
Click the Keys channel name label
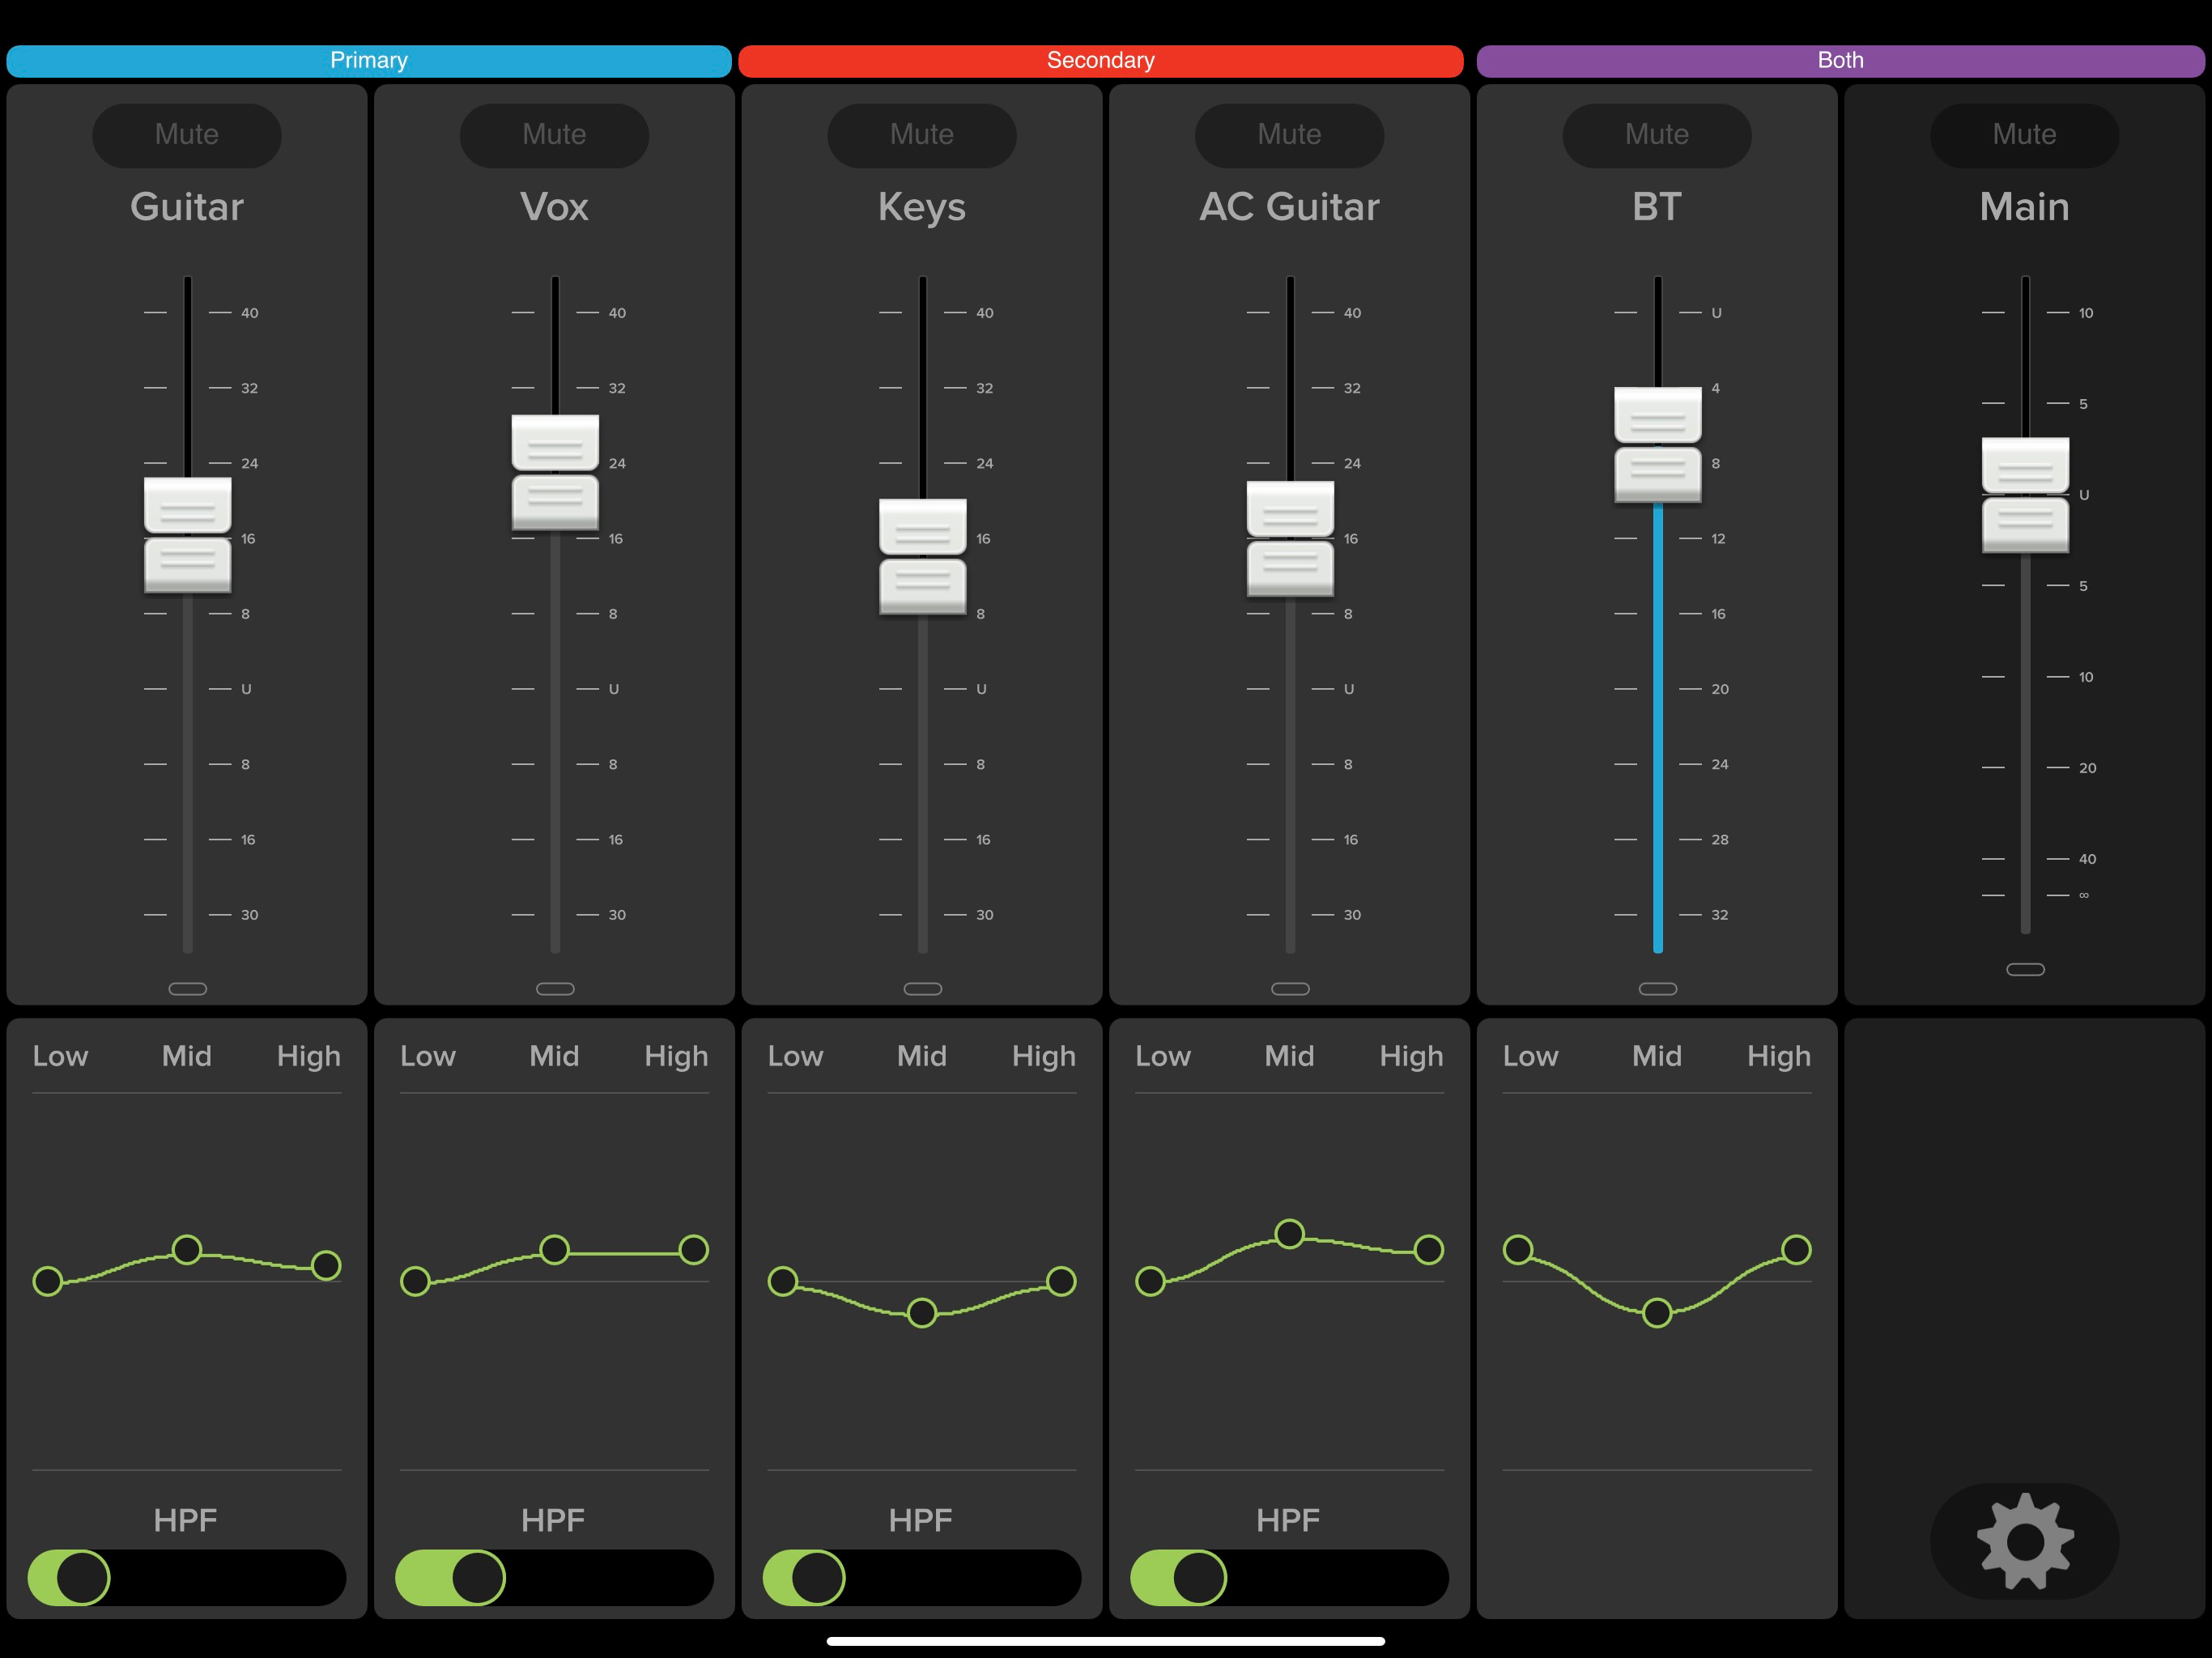pos(922,208)
